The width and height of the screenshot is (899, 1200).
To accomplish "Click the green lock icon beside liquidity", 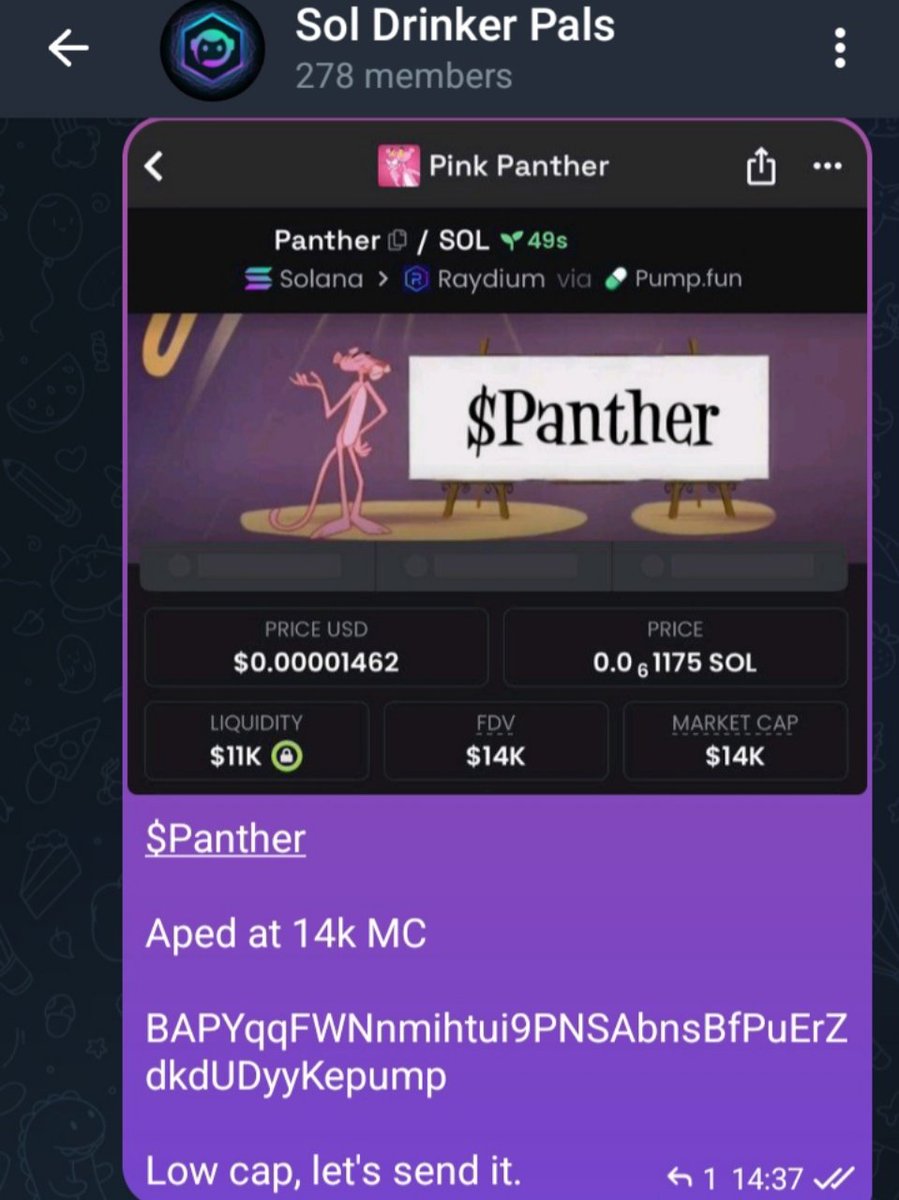I will click(288, 757).
